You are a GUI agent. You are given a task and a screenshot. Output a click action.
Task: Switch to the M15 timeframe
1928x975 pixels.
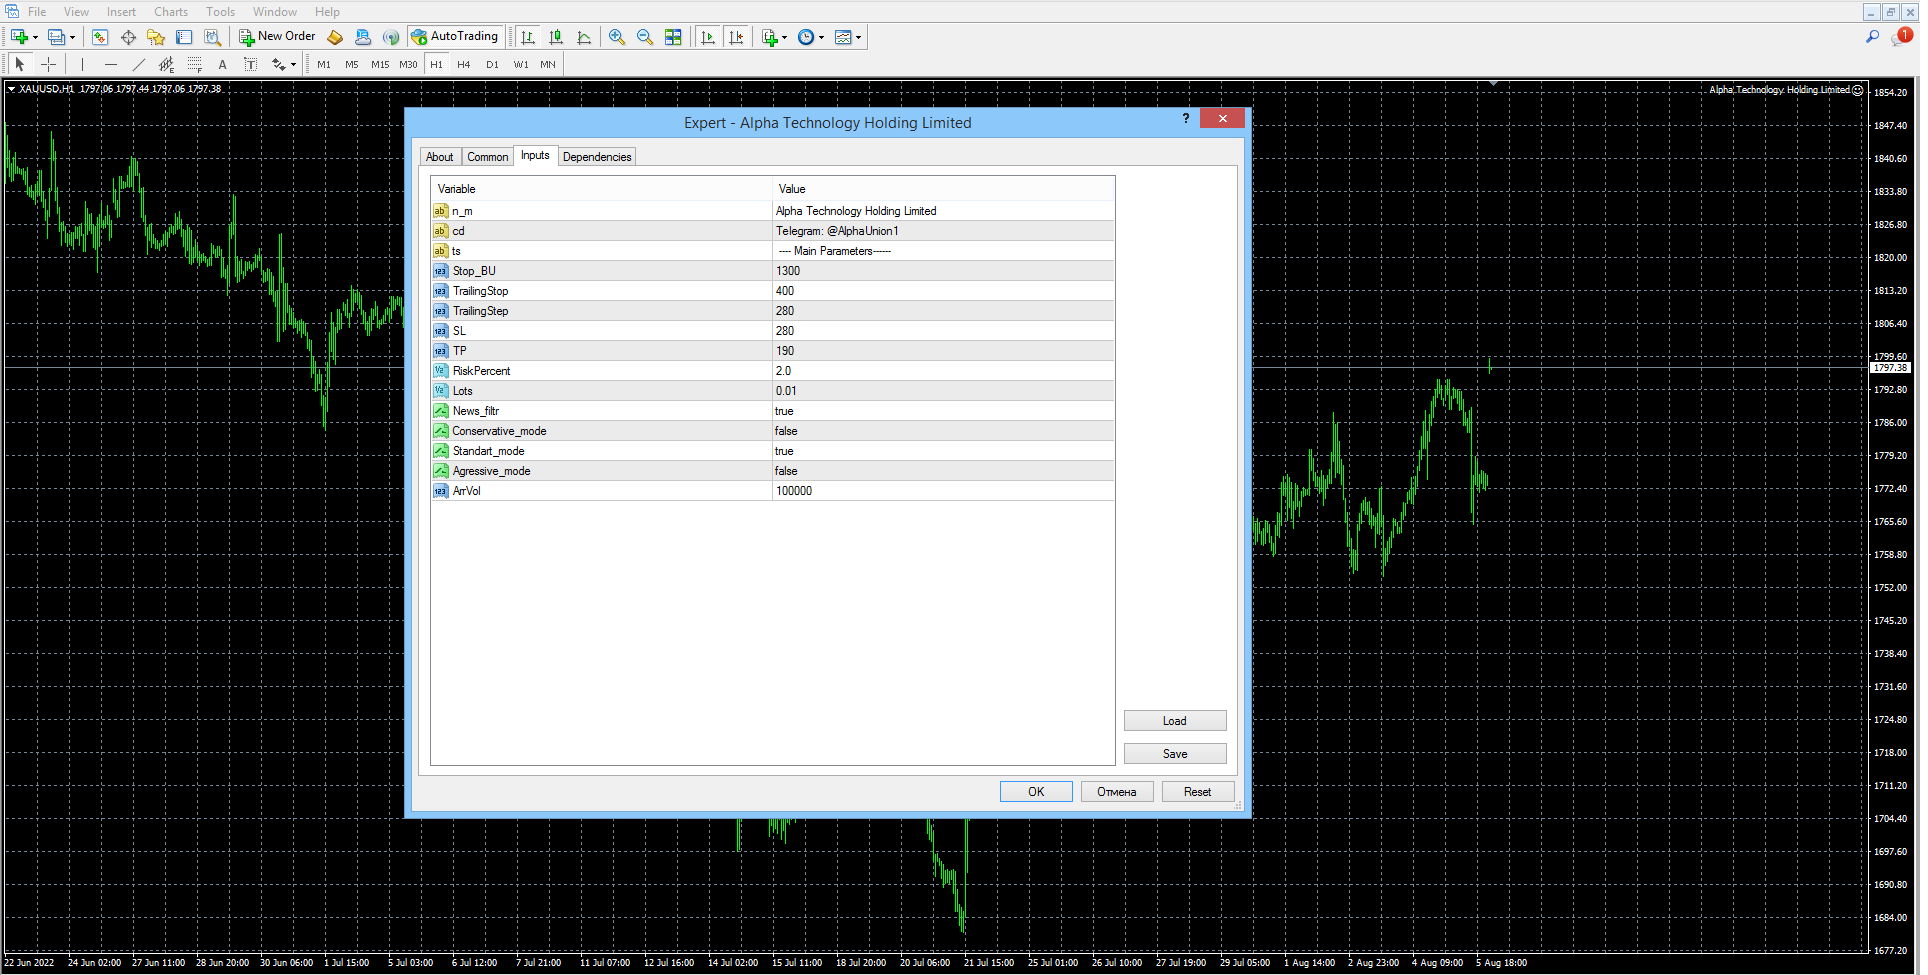[x=380, y=64]
